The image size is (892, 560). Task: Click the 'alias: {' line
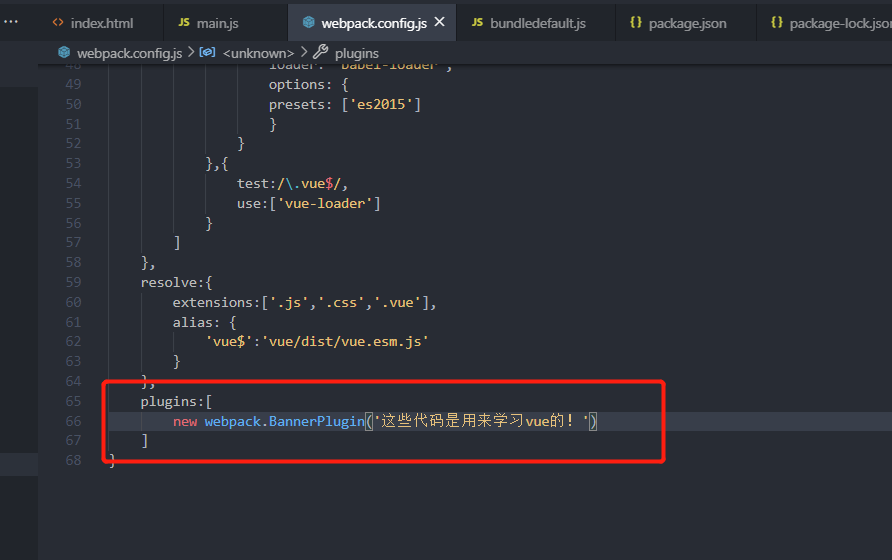coord(204,323)
